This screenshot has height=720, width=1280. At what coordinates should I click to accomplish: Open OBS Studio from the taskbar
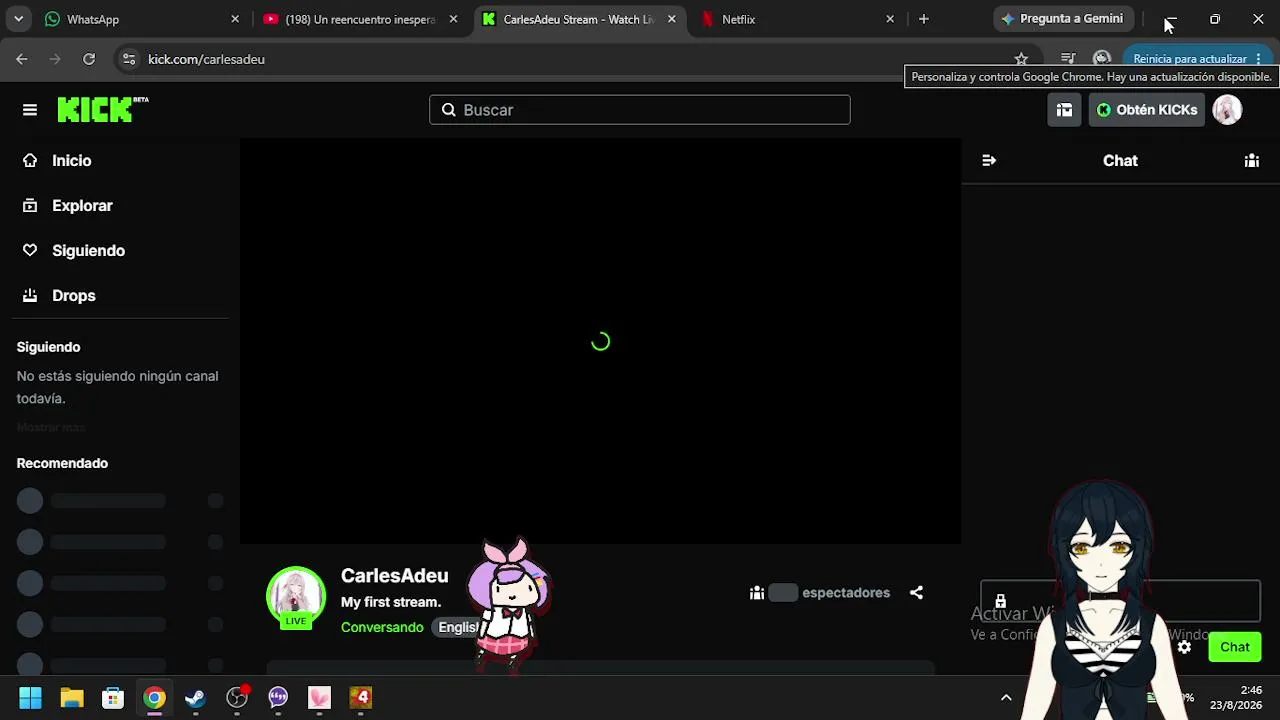237,697
